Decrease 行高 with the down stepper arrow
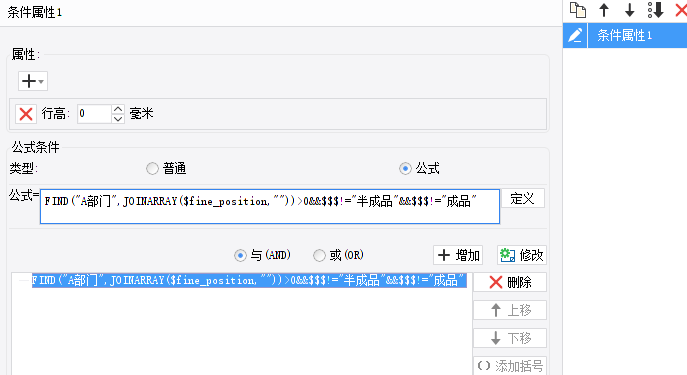 (118, 119)
